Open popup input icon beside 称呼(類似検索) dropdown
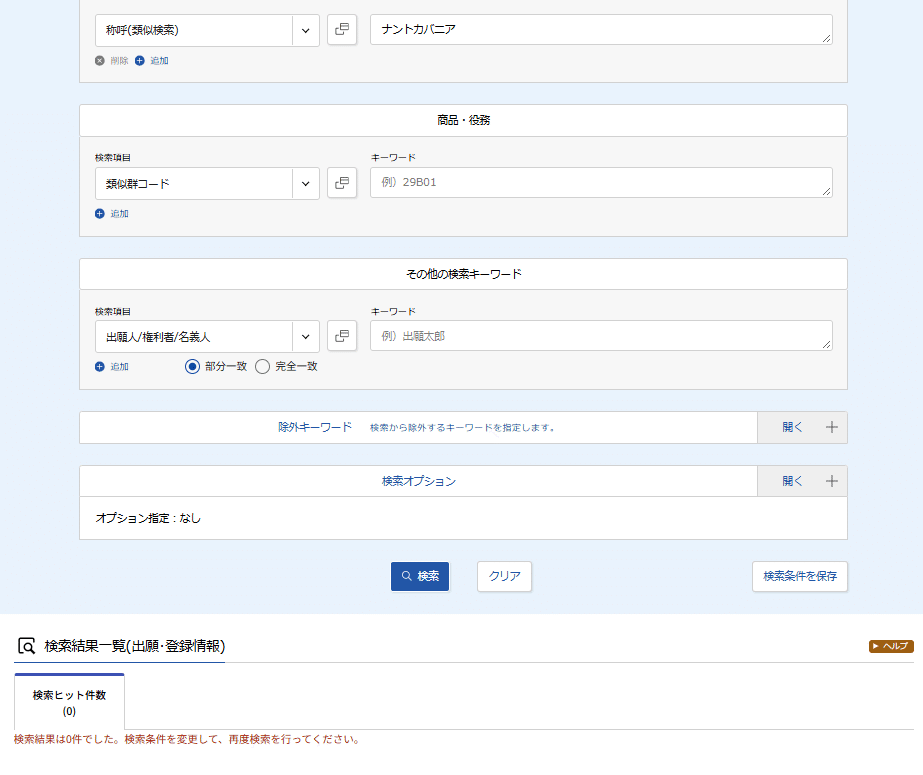923x775 pixels. [342, 29]
